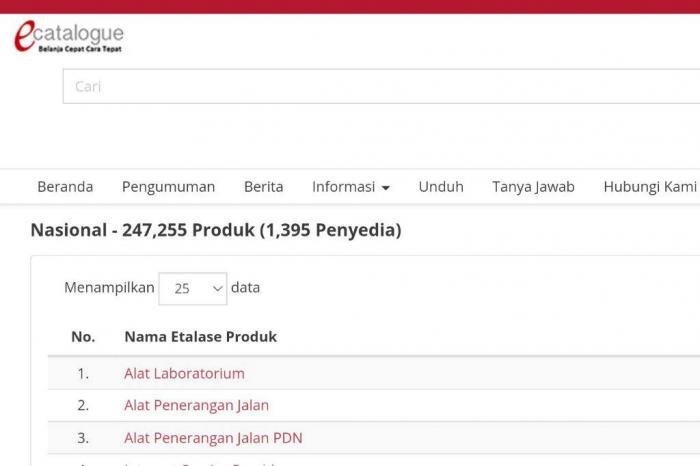
Task: Focus the Cari search field
Action: click(x=381, y=86)
